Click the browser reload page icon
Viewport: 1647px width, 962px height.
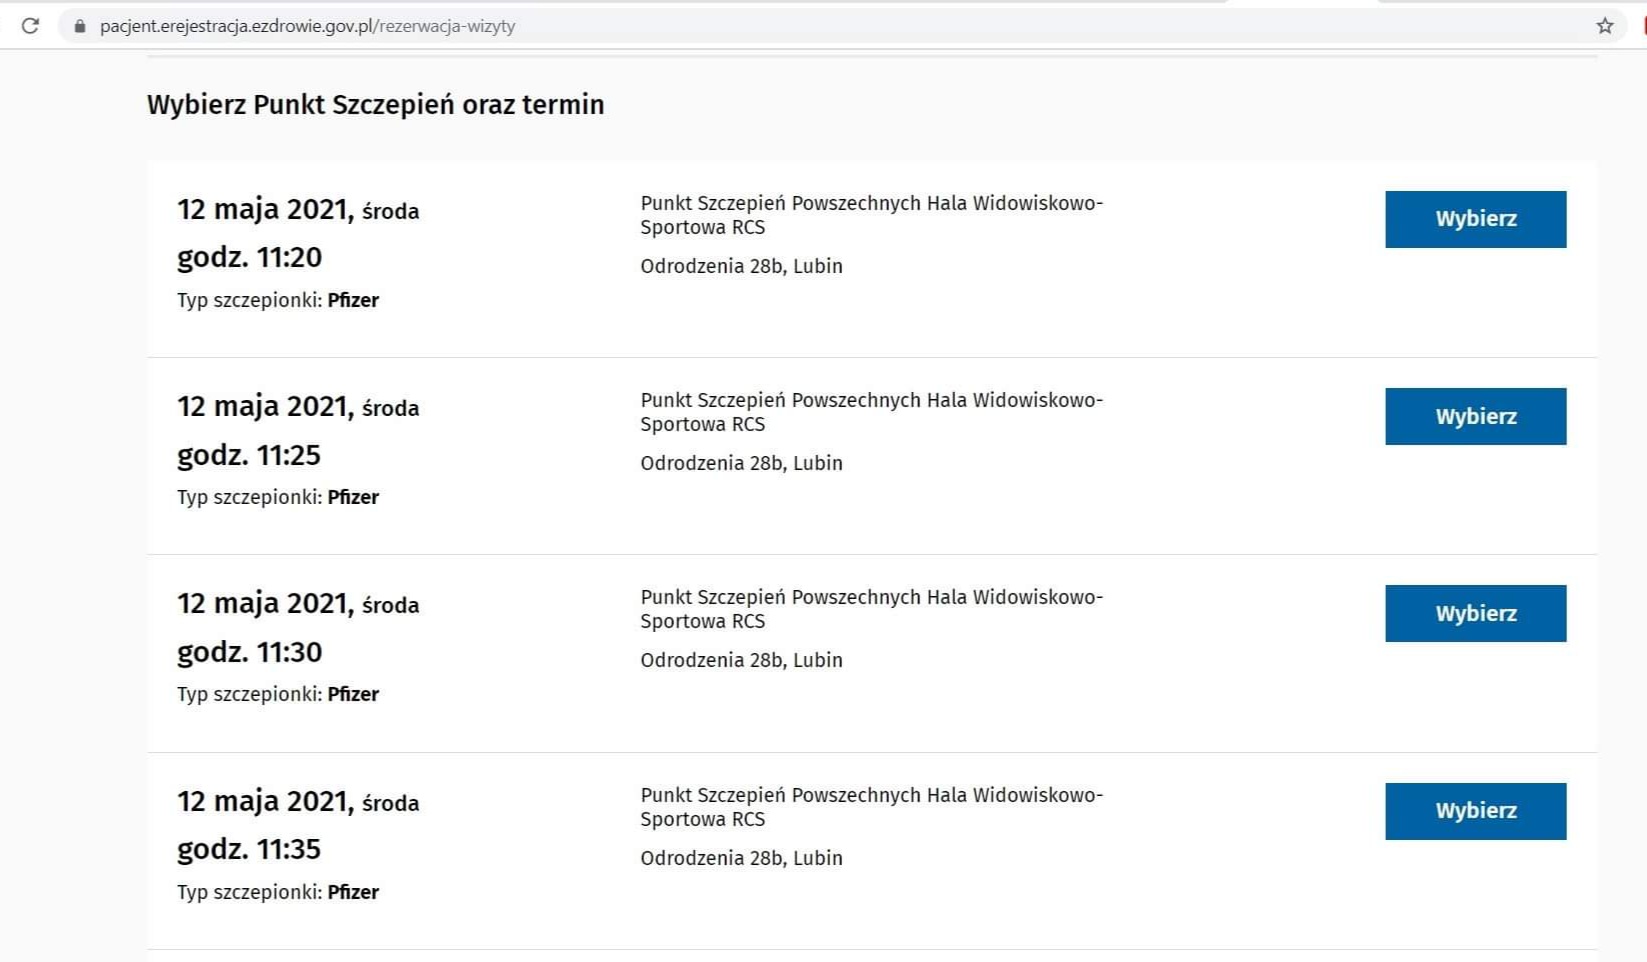[x=30, y=26]
